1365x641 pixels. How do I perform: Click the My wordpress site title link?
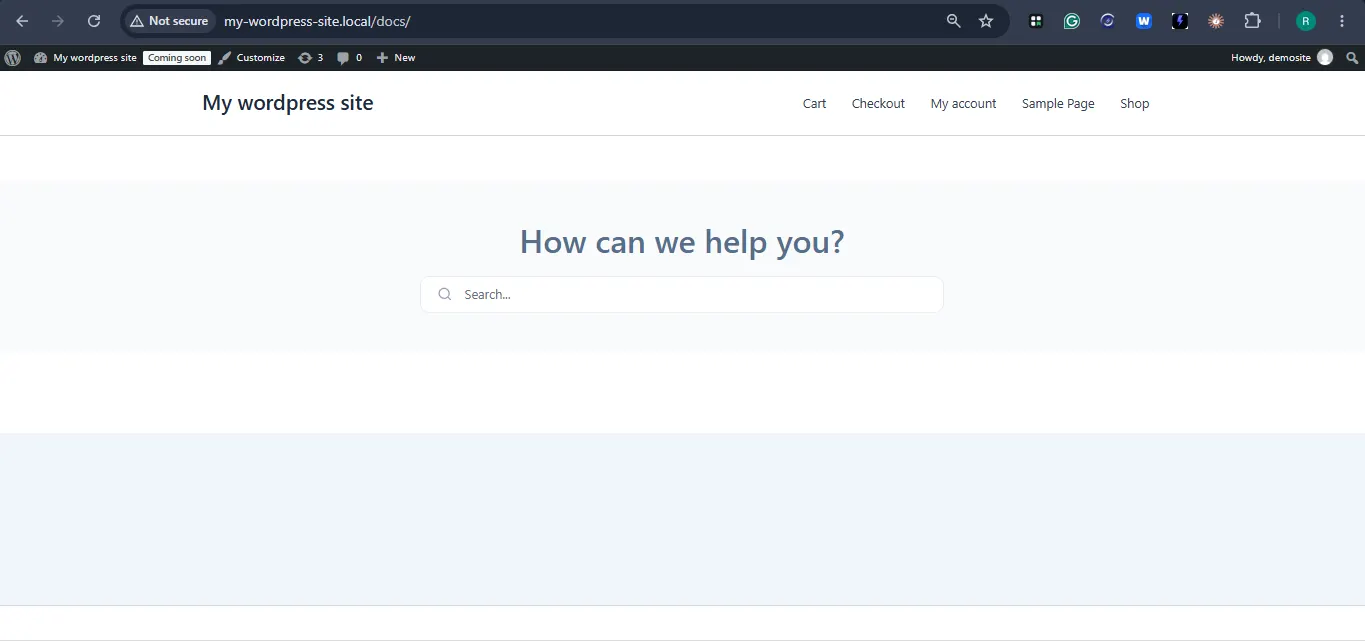(x=288, y=103)
